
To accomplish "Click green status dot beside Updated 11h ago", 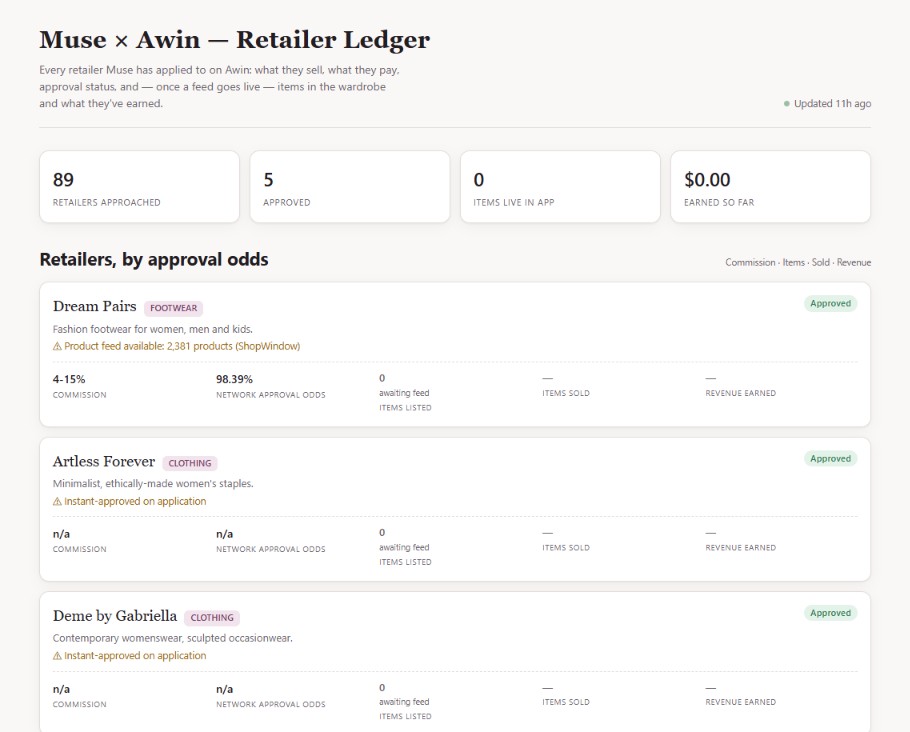I will (786, 104).
